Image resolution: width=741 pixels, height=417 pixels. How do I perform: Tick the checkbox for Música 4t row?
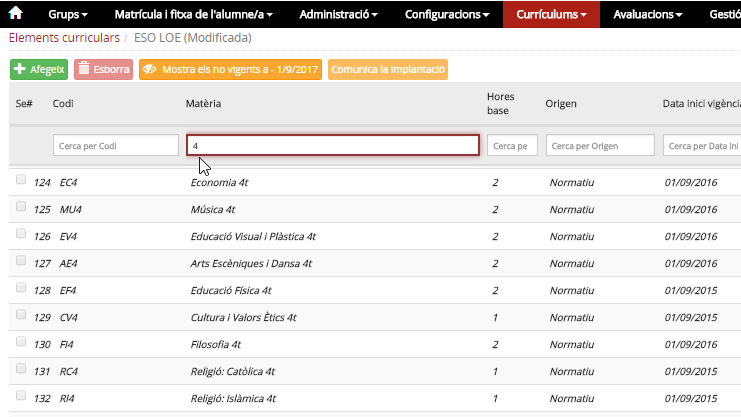[x=21, y=207]
